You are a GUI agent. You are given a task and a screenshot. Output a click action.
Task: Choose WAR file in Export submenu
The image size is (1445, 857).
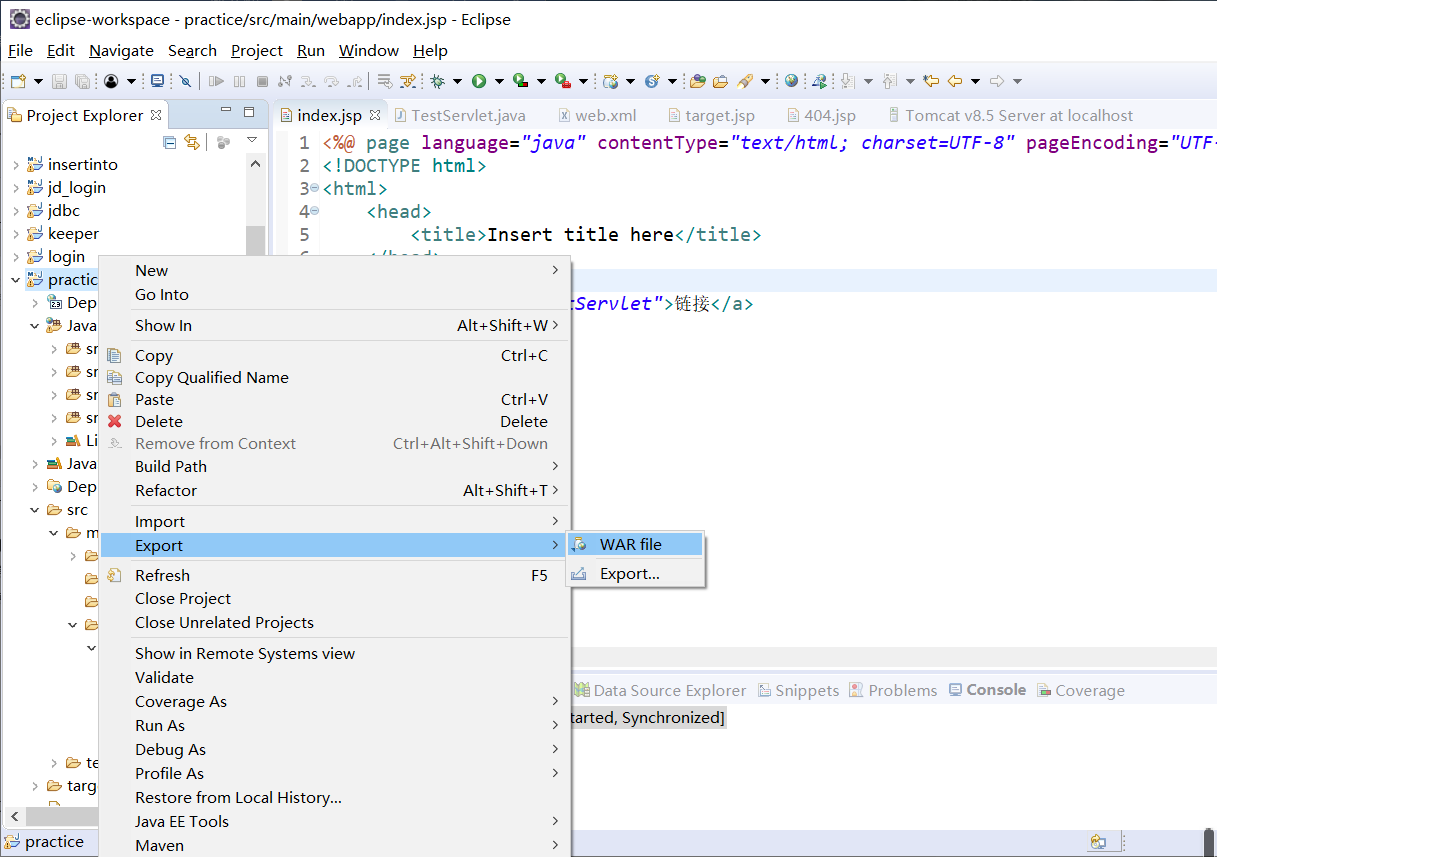635,544
